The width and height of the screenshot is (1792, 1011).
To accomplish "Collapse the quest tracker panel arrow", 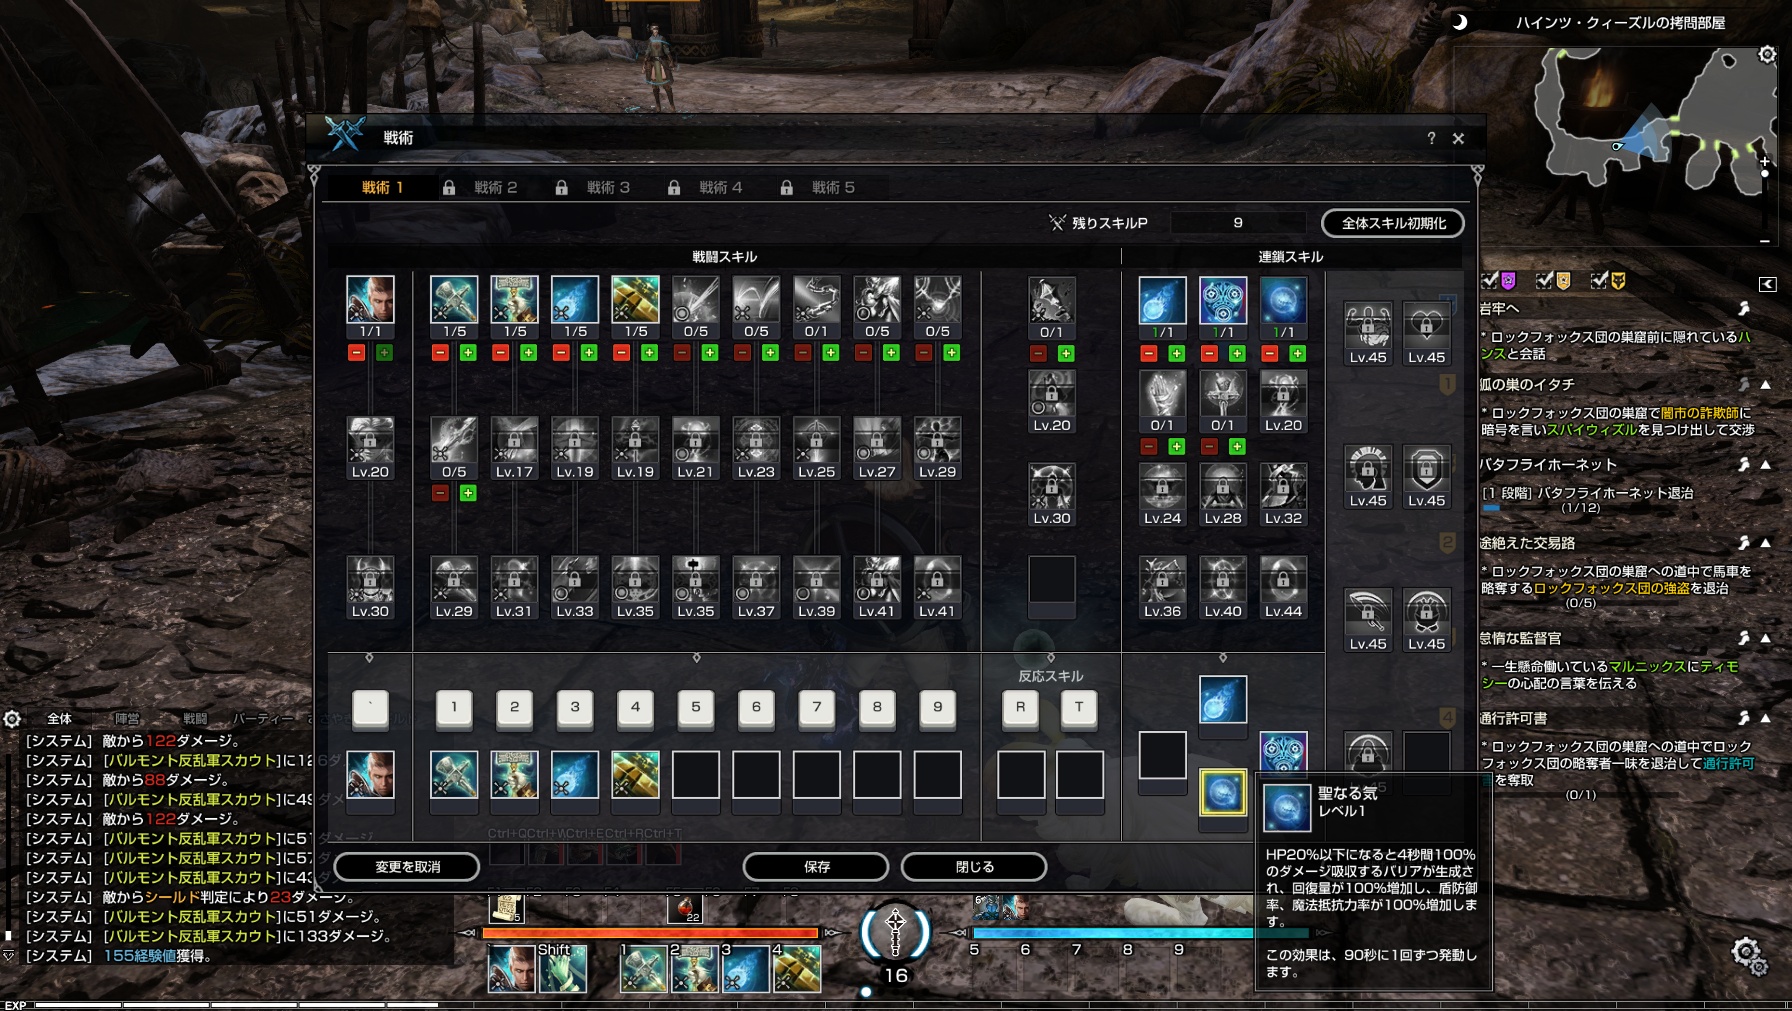I will (1767, 284).
